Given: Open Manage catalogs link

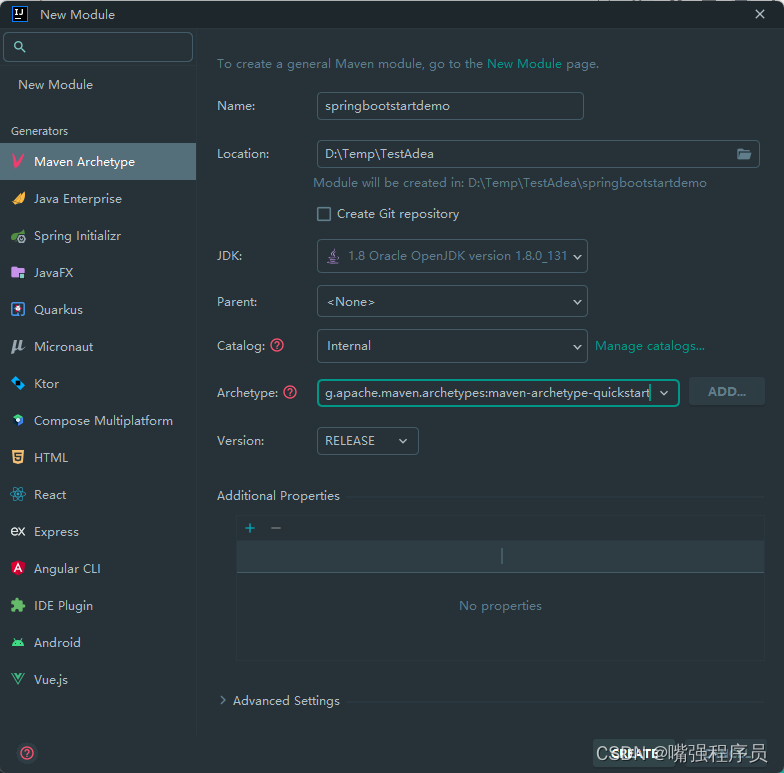Looking at the screenshot, I should 650,346.
